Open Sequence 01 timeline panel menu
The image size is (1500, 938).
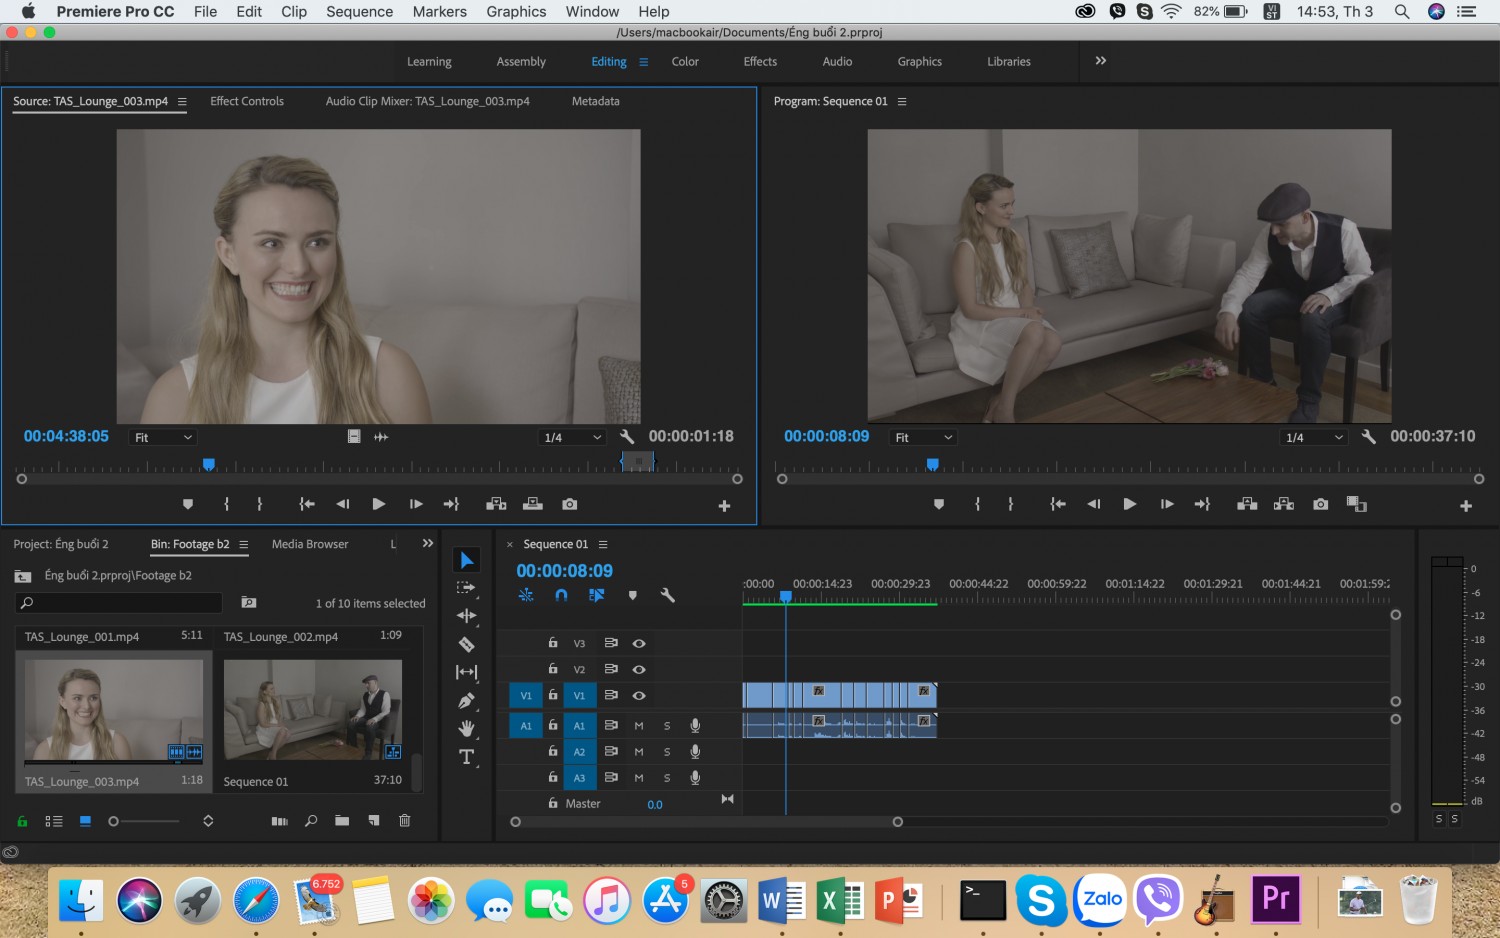[603, 545]
